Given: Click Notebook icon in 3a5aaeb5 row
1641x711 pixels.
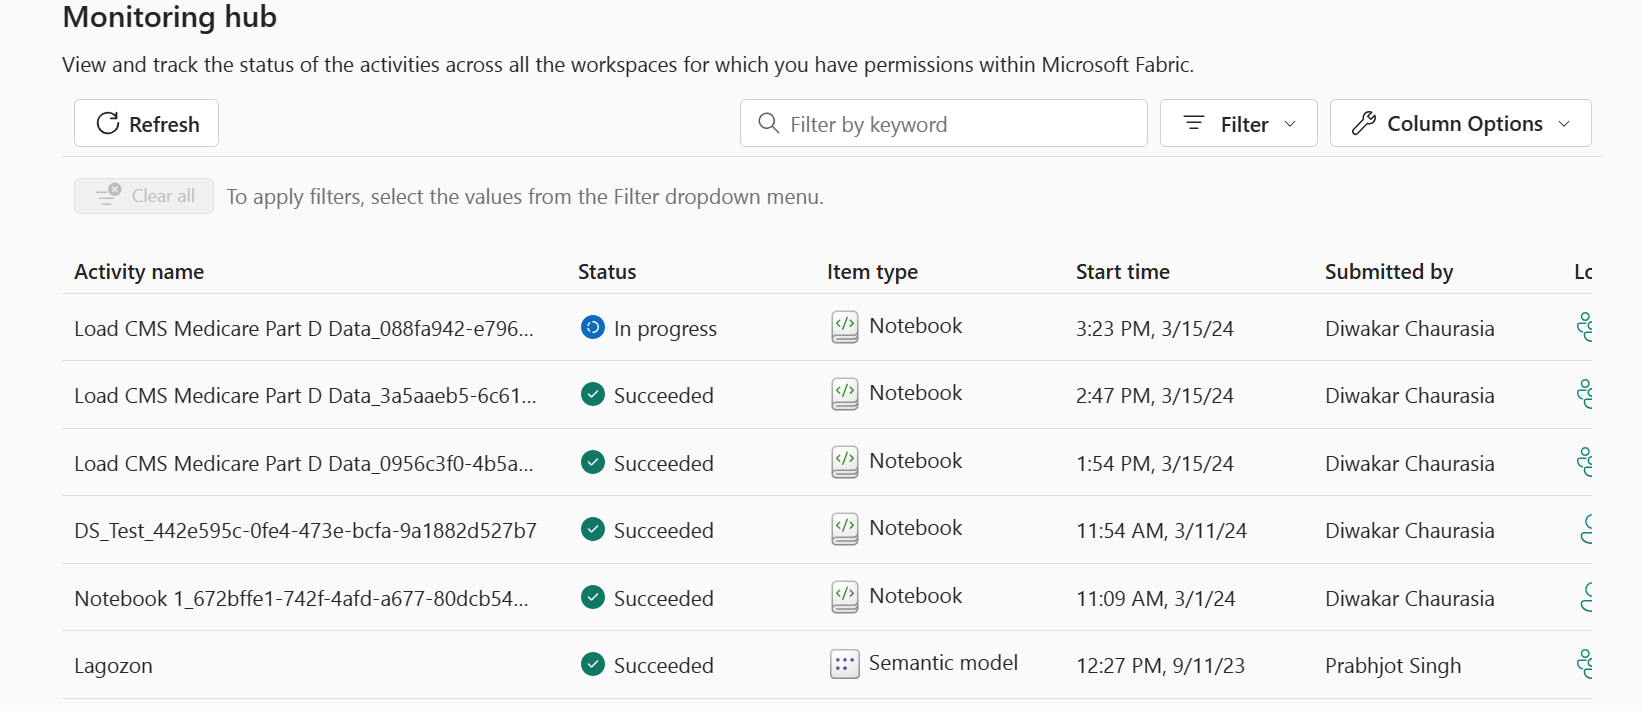Looking at the screenshot, I should [845, 394].
